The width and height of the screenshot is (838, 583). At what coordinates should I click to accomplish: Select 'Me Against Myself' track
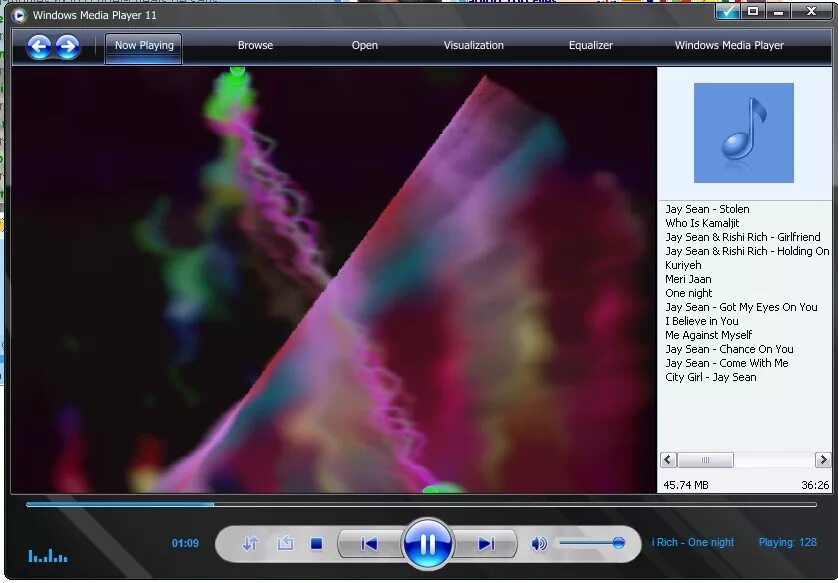pos(708,335)
